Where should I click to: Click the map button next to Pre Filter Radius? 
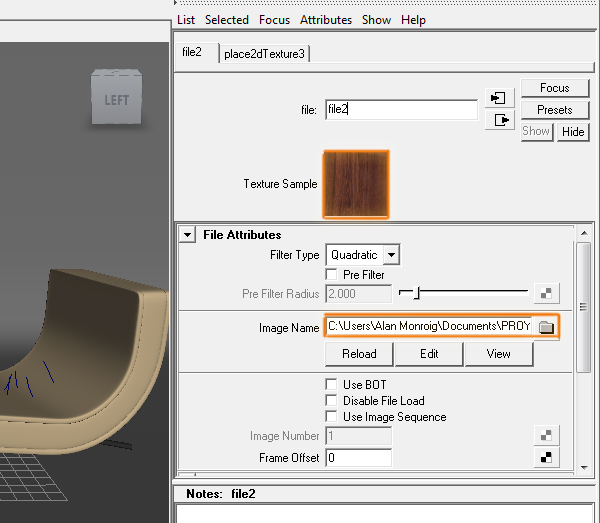tap(546, 293)
